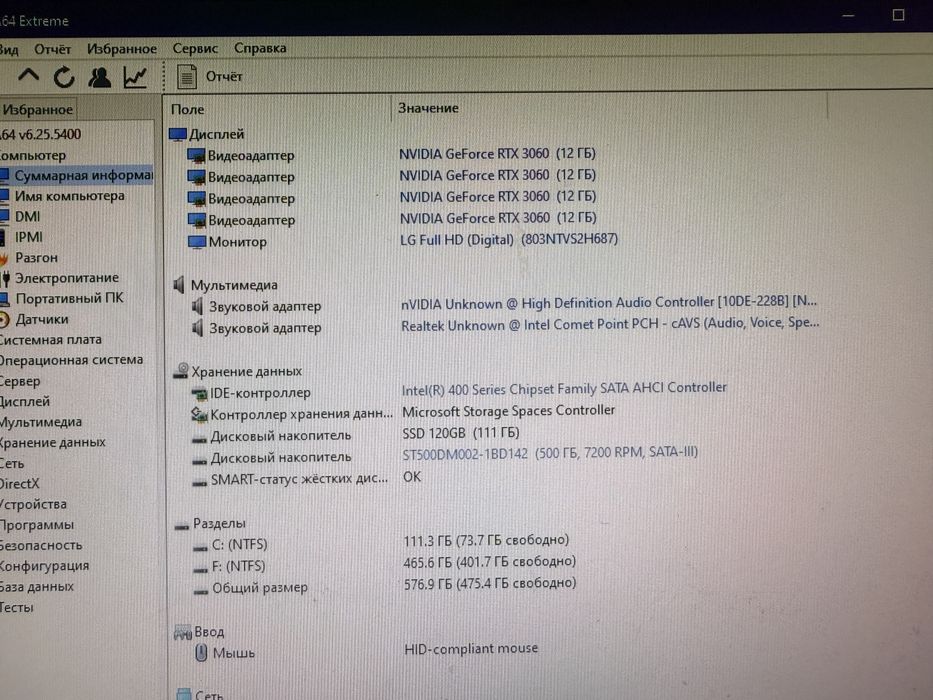Viewport: 933px width, 700px height.
Task: Select the Компьютер root tree node
Action: (x=33, y=155)
